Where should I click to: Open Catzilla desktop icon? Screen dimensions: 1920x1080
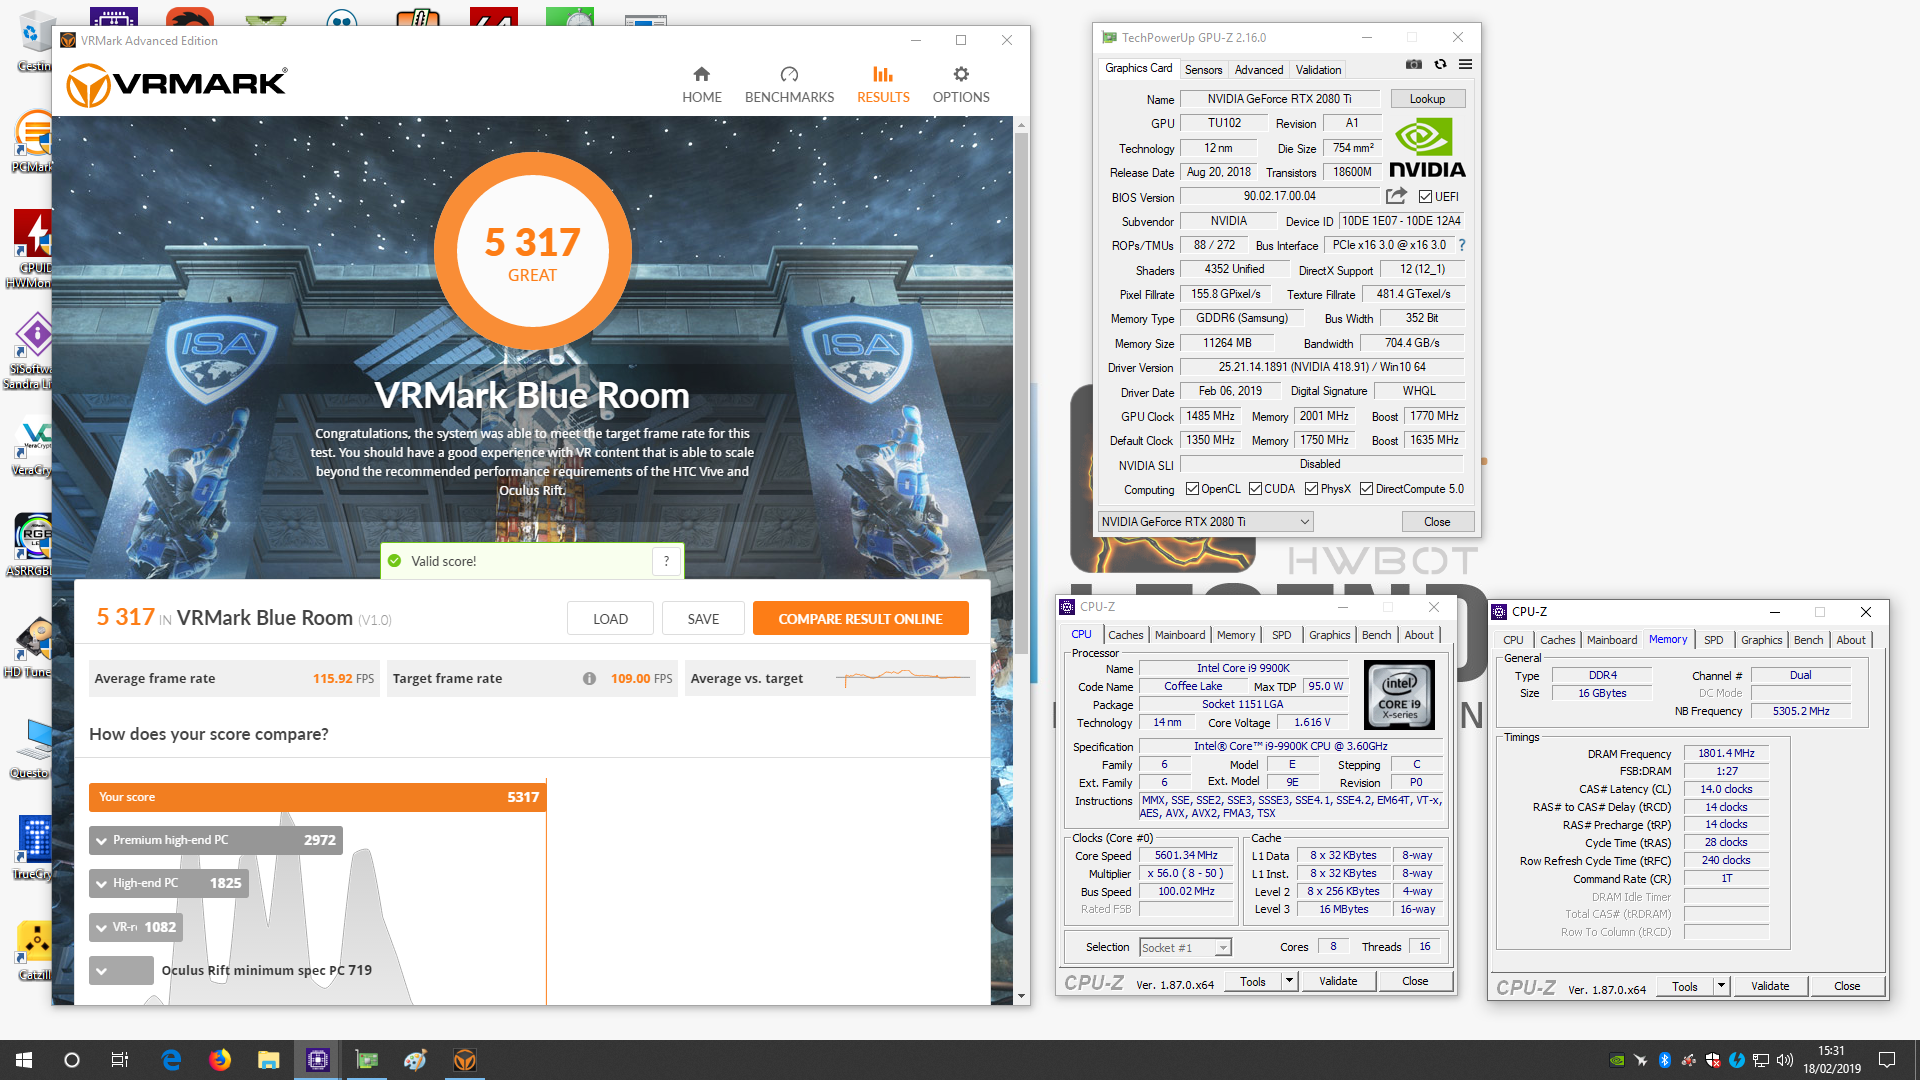[x=35, y=950]
